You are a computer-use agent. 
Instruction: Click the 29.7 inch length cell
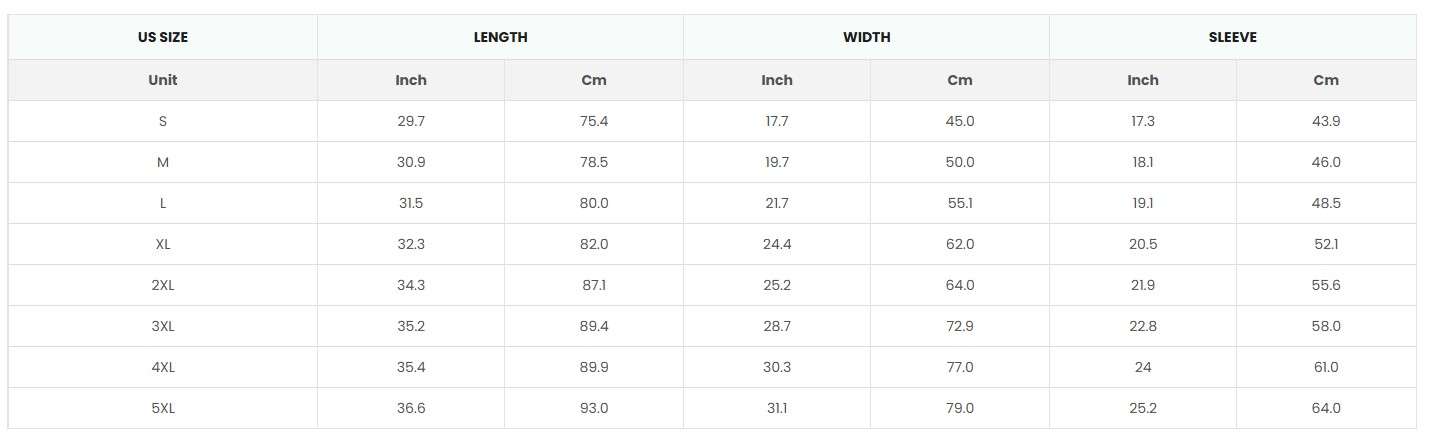411,121
